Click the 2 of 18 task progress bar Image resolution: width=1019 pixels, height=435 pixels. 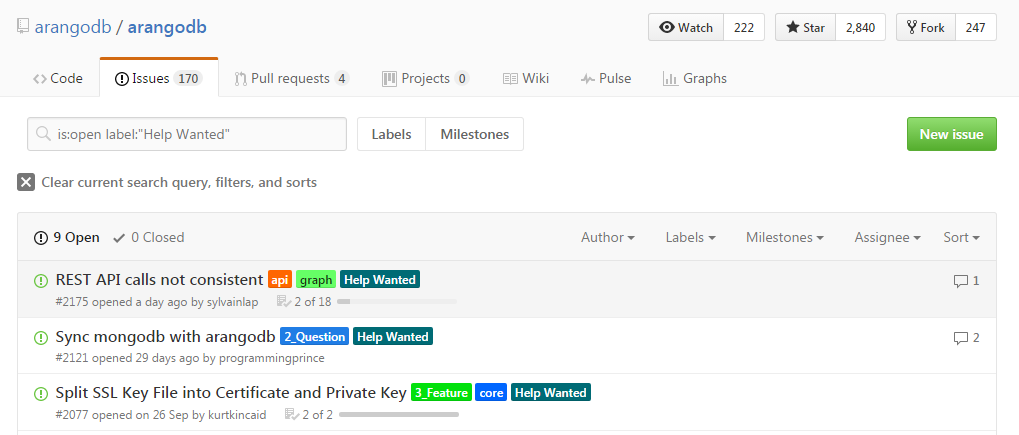pyautogui.click(x=396, y=302)
